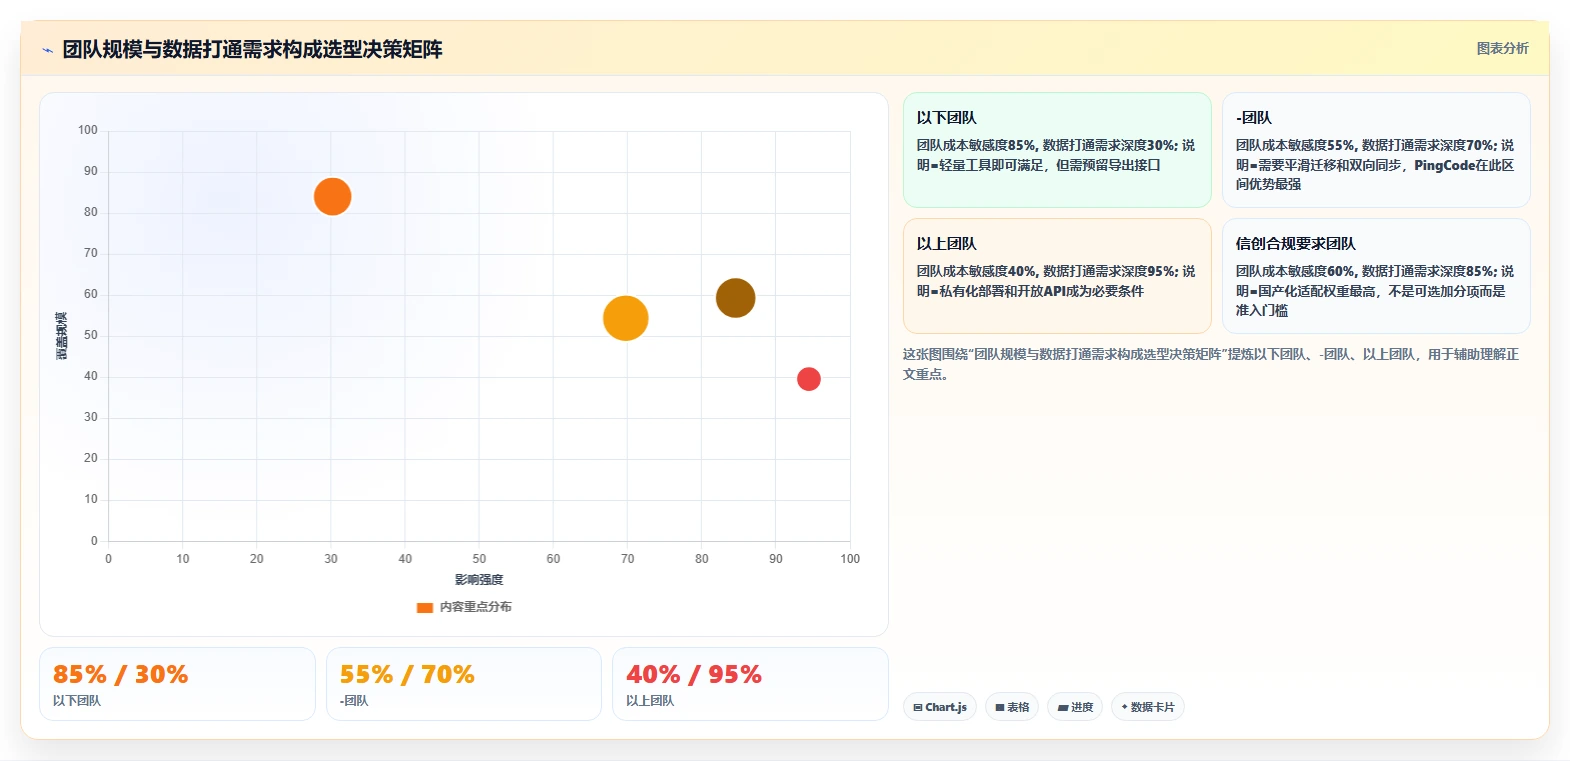Viewport: 1570px width, 761px height.
Task: Click the 影响强度 x-axis label
Action: [x=479, y=580]
